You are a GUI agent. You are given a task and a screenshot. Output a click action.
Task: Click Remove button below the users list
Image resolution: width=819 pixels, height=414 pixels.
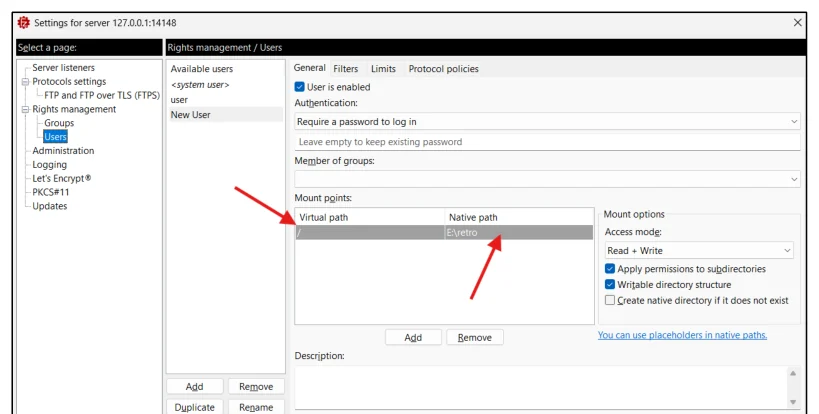pos(256,386)
